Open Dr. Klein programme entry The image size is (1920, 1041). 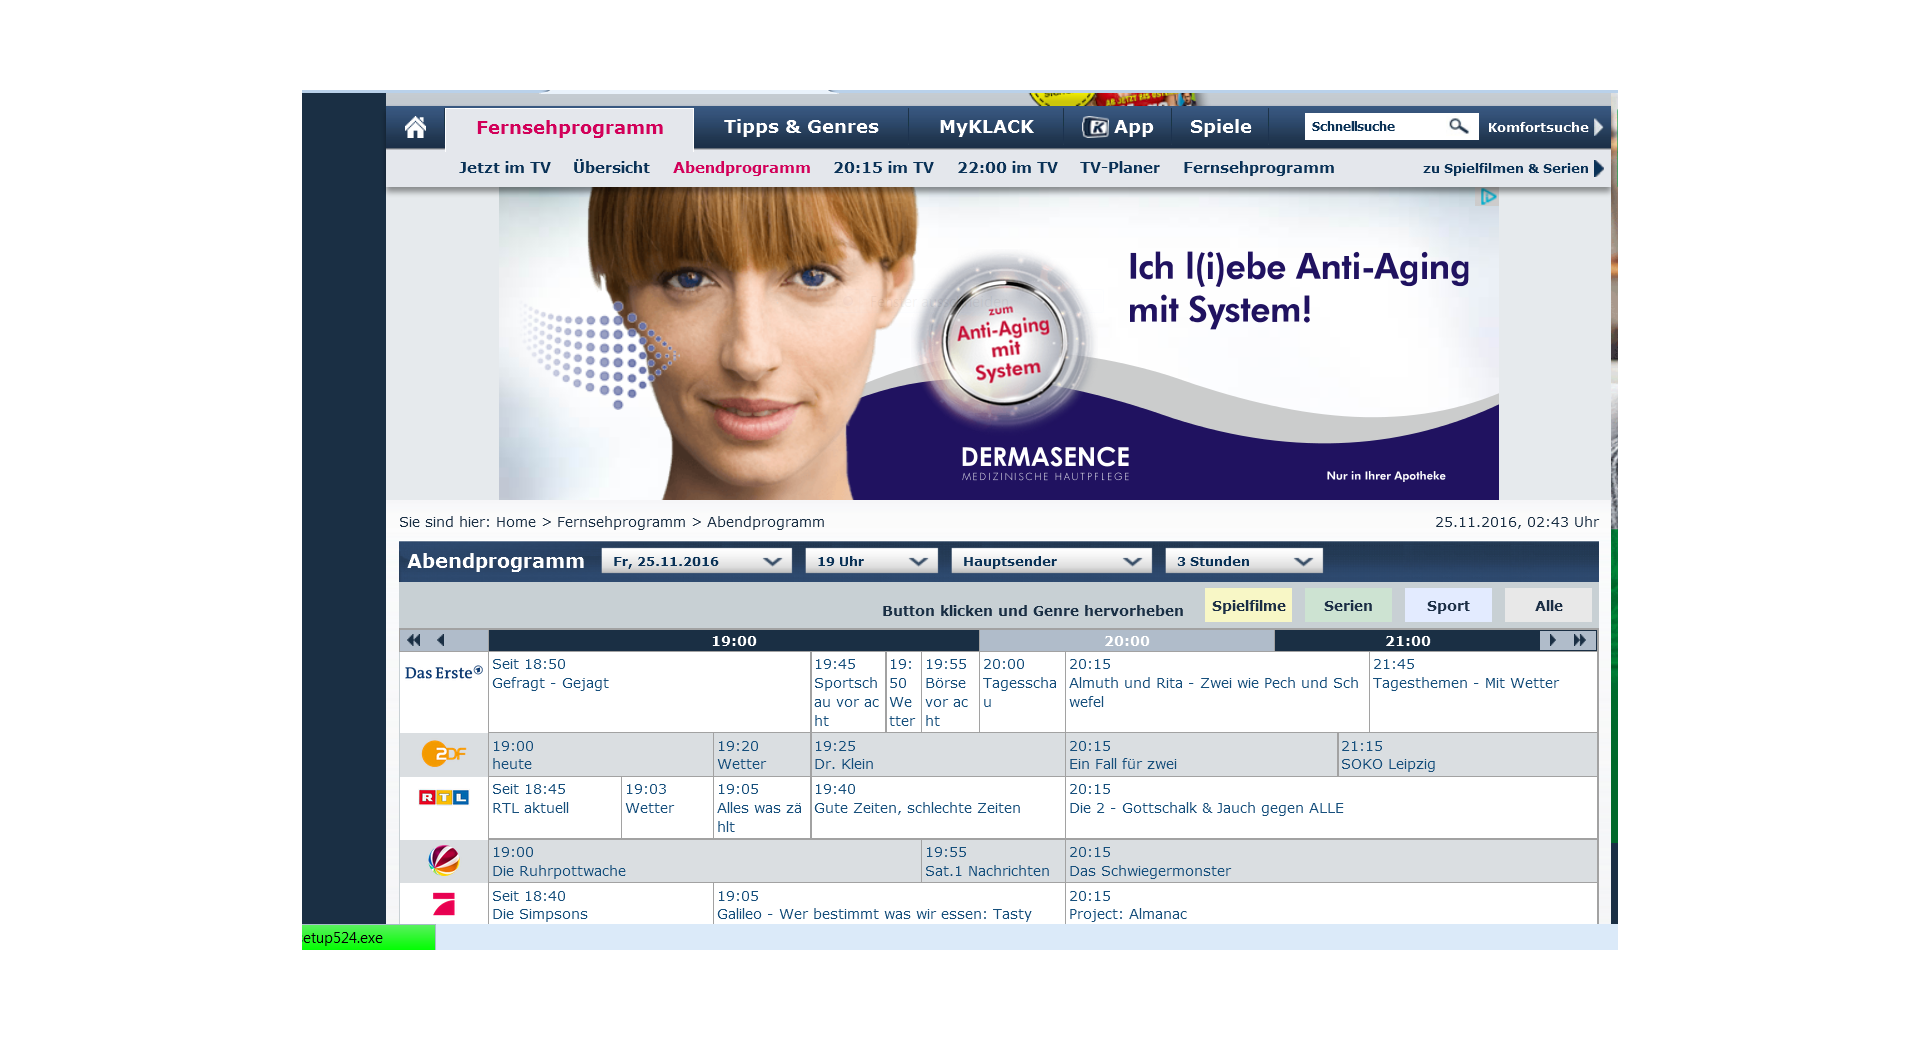click(938, 755)
